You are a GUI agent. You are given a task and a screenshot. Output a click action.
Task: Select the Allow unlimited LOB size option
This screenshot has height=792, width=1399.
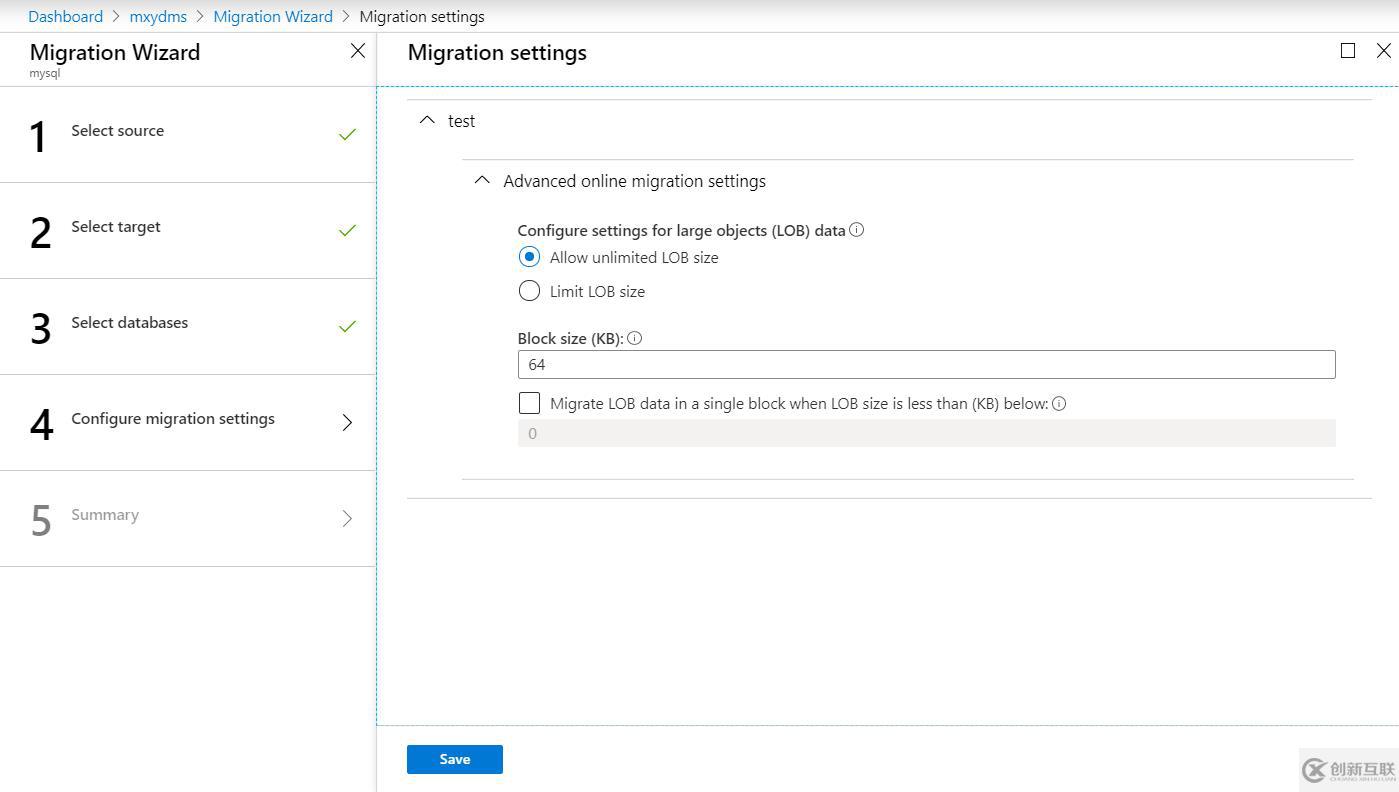(529, 256)
